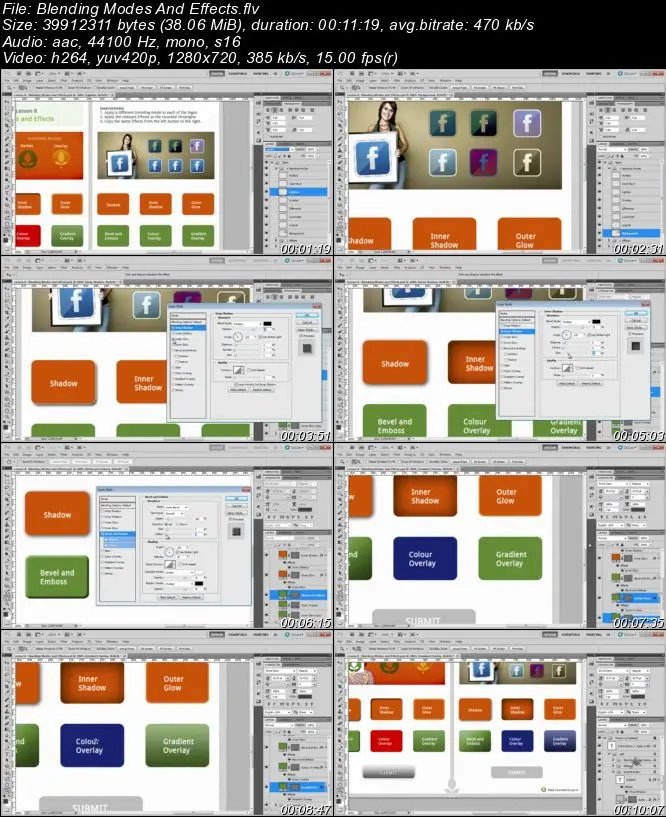Click Make Default in the 00:03:51 dialog

coord(238,390)
